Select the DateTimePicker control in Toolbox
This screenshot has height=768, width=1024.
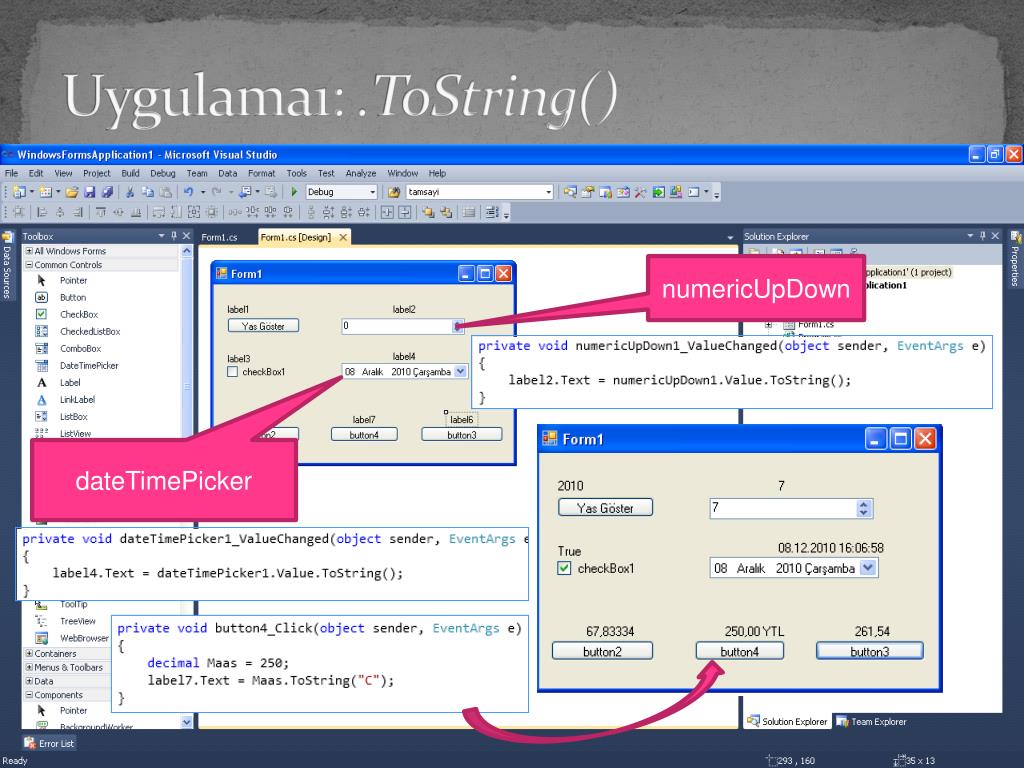pos(89,366)
